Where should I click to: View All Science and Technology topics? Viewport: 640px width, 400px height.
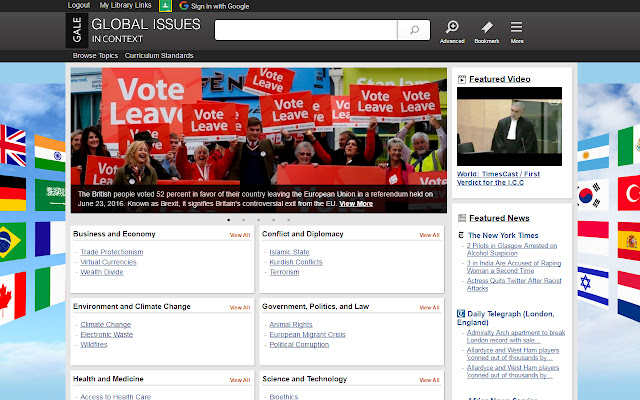coord(429,380)
